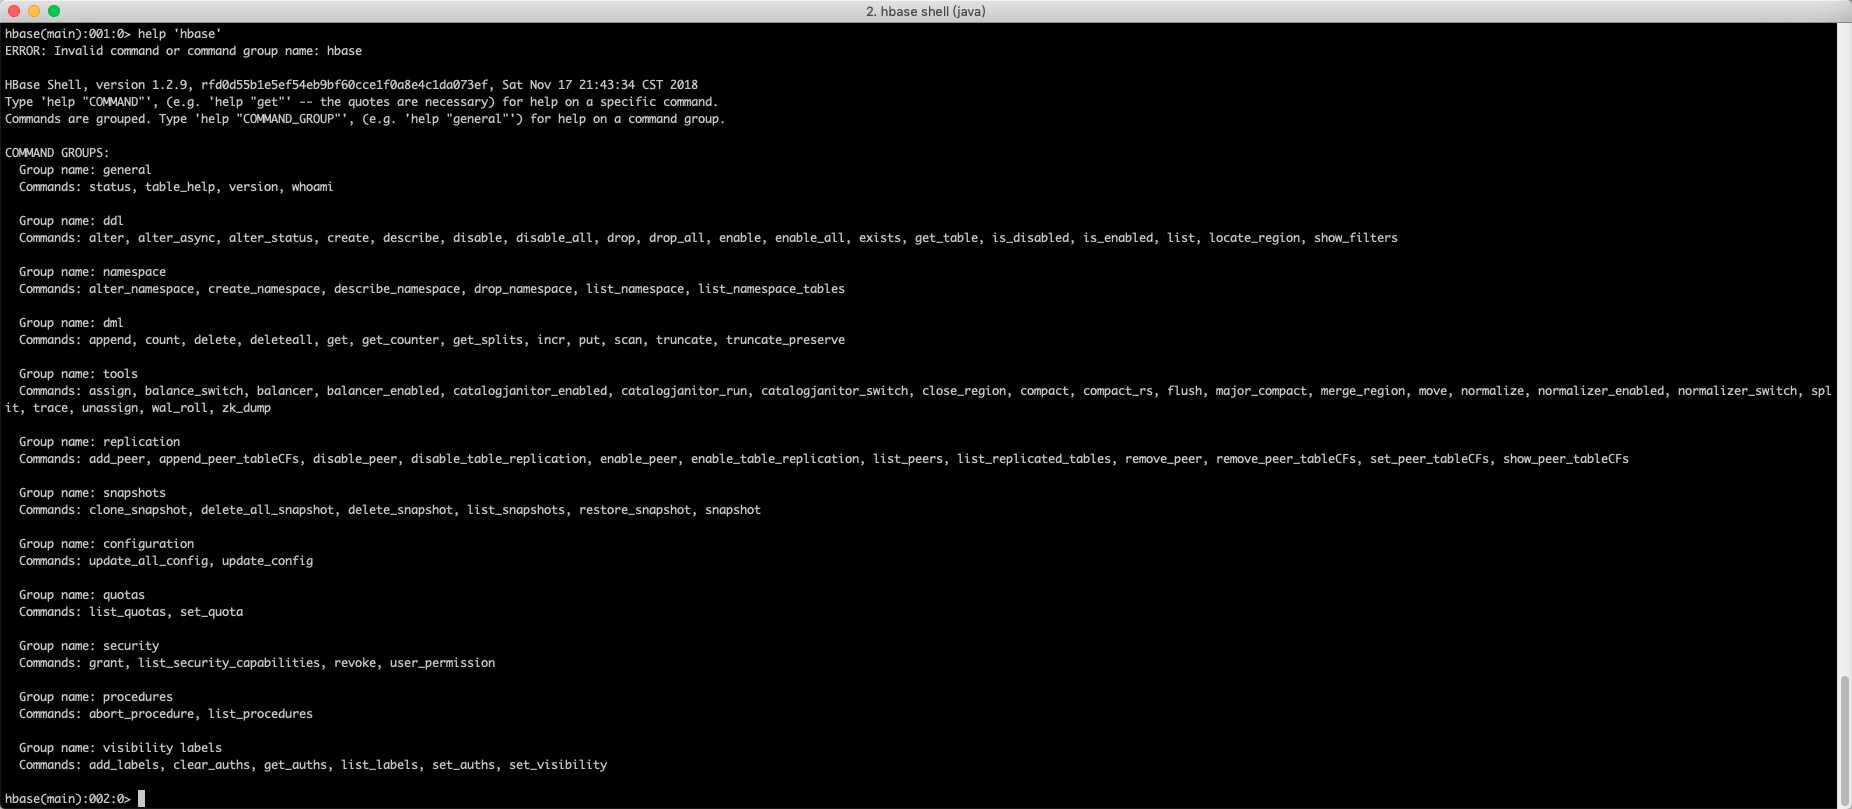The height and width of the screenshot is (809, 1852).
Task: Click 'Group name: quotas' line
Action: (82, 595)
